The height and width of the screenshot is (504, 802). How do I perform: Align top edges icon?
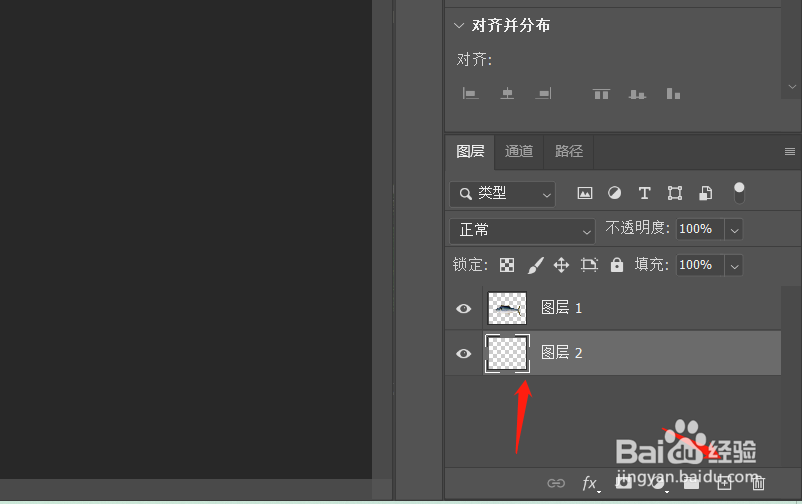tap(601, 94)
